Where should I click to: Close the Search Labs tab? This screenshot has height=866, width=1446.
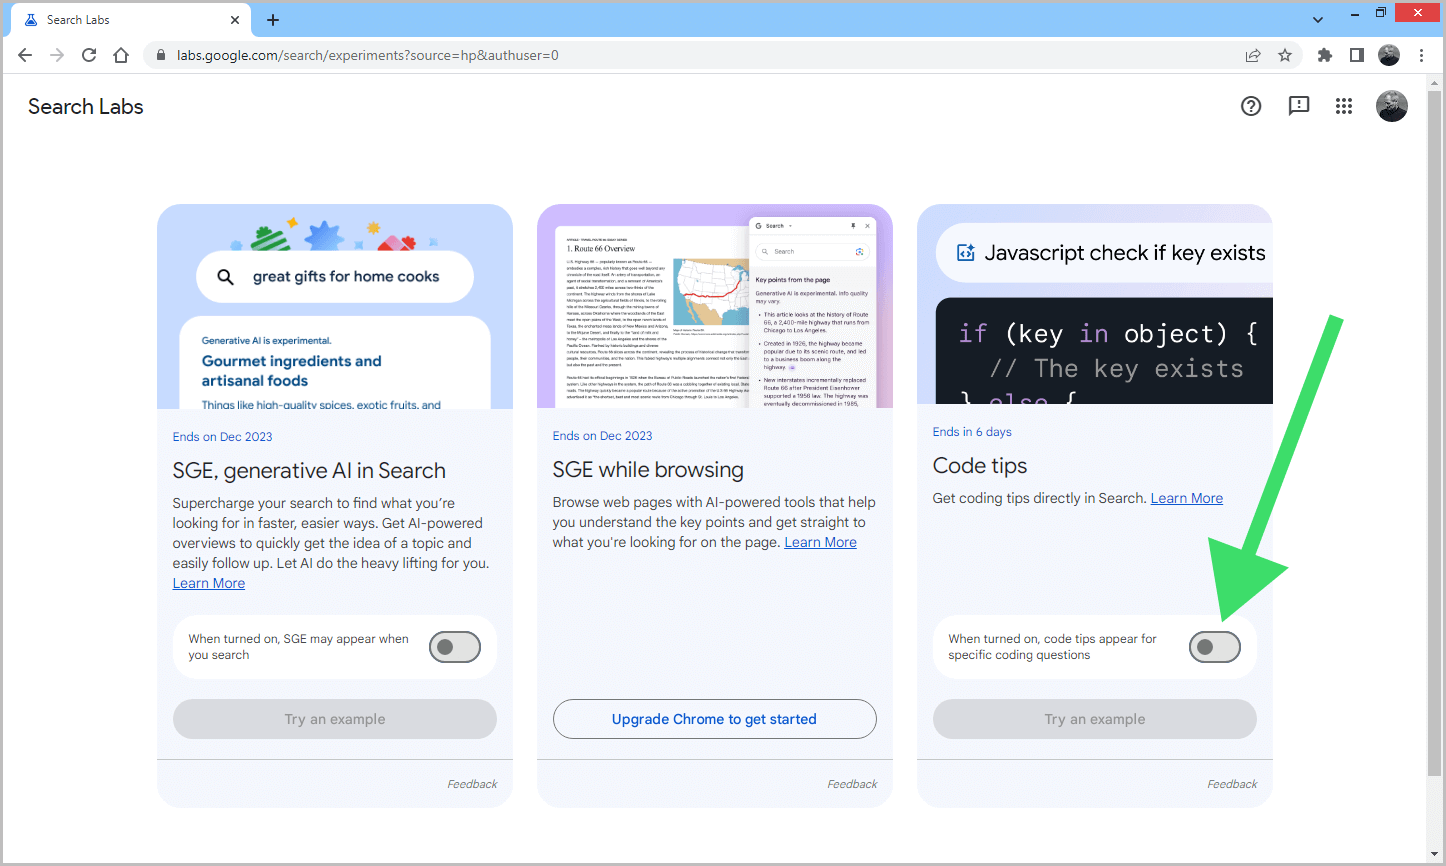pyautogui.click(x=236, y=20)
